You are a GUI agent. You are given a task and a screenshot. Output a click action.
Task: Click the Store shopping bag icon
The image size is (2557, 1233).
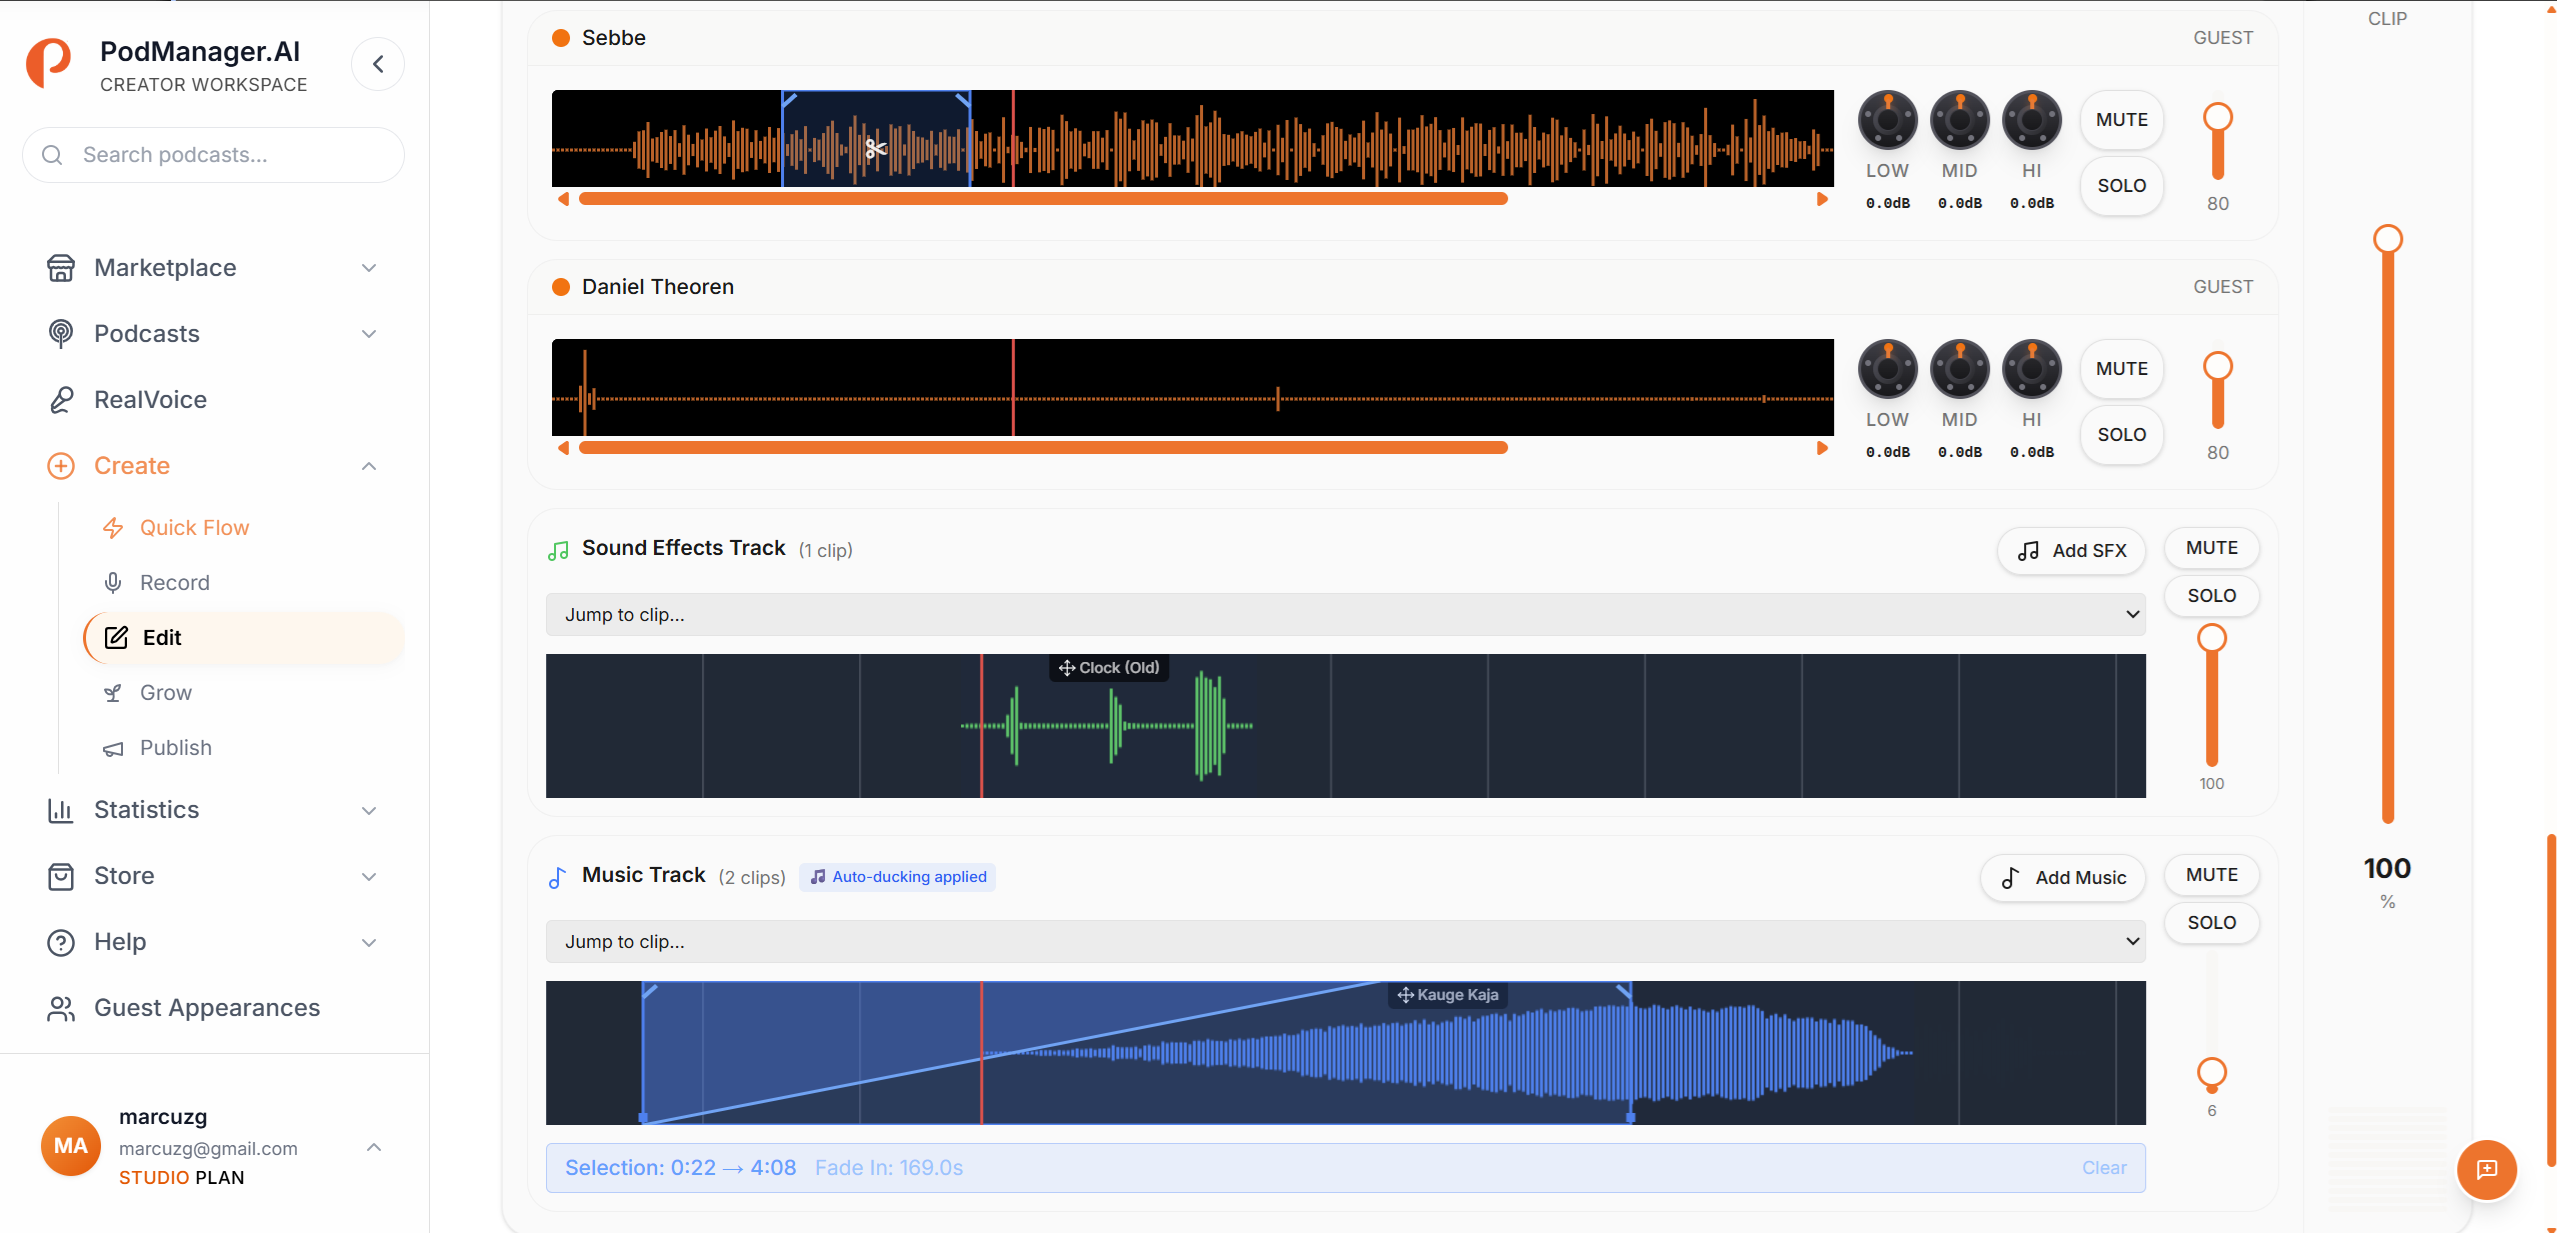point(61,876)
